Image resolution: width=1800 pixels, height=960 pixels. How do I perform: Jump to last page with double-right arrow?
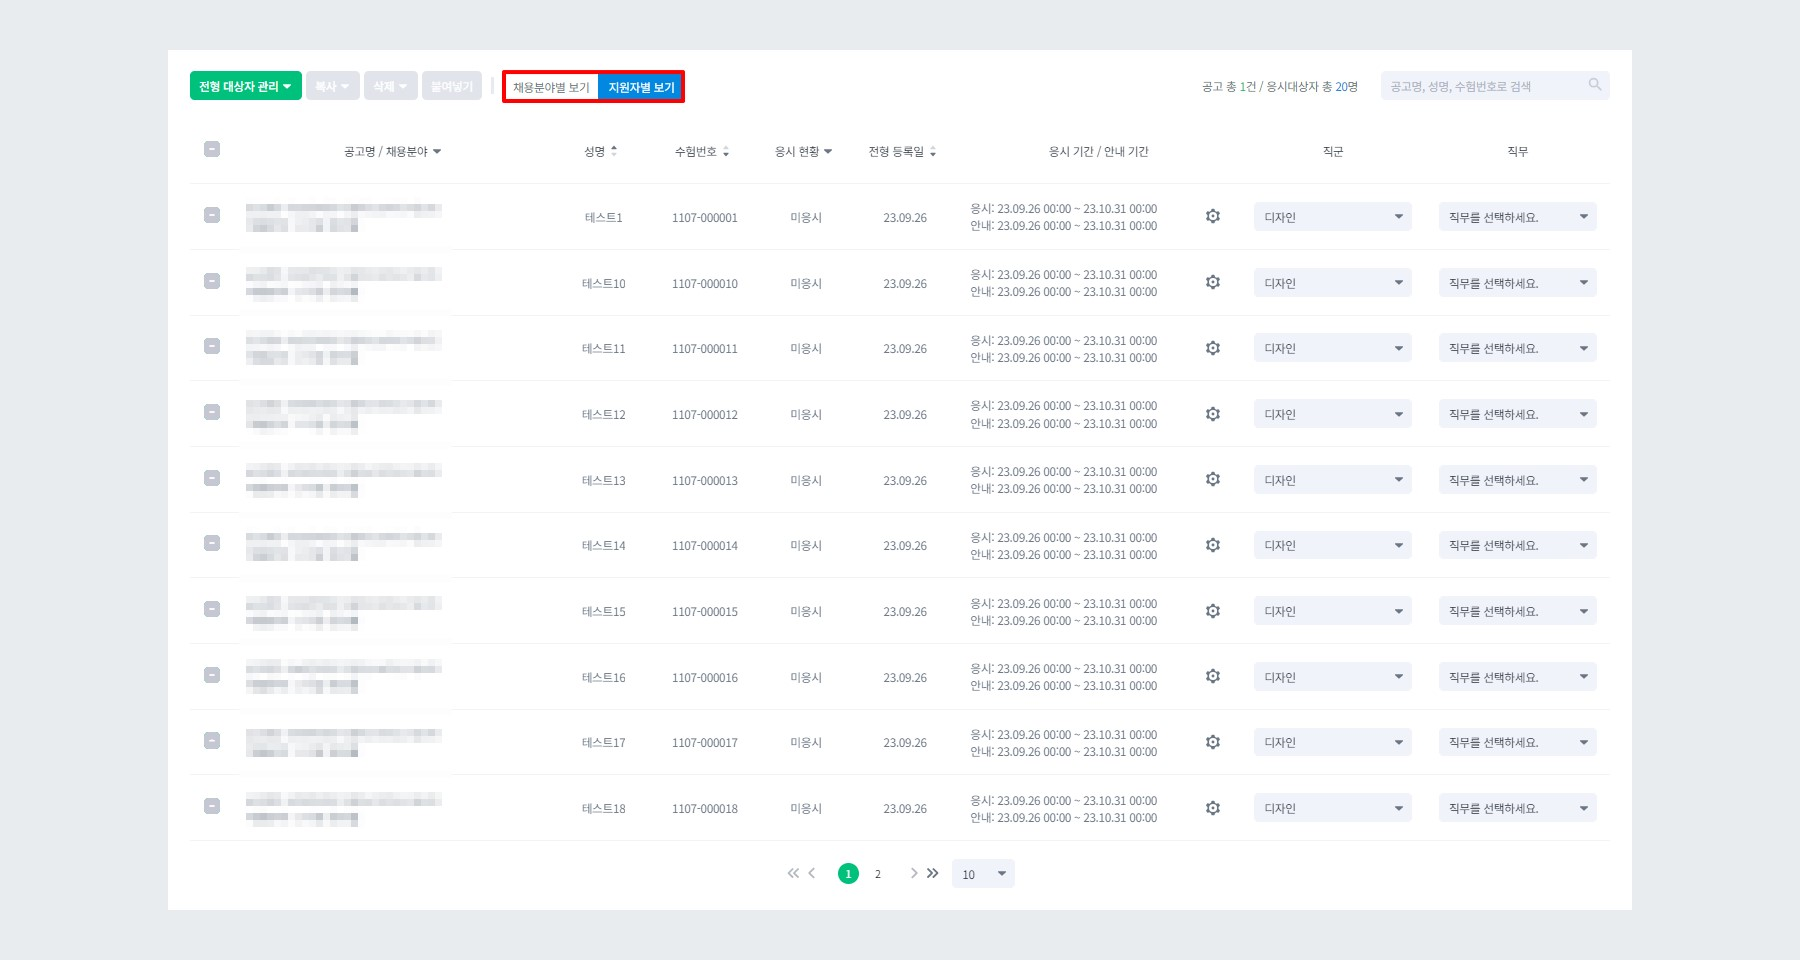(932, 873)
